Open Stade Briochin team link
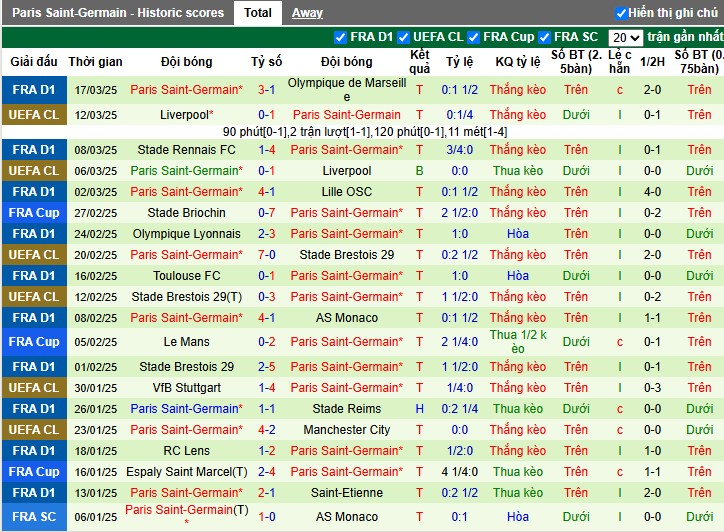This screenshot has height=532, width=724. coord(187,213)
